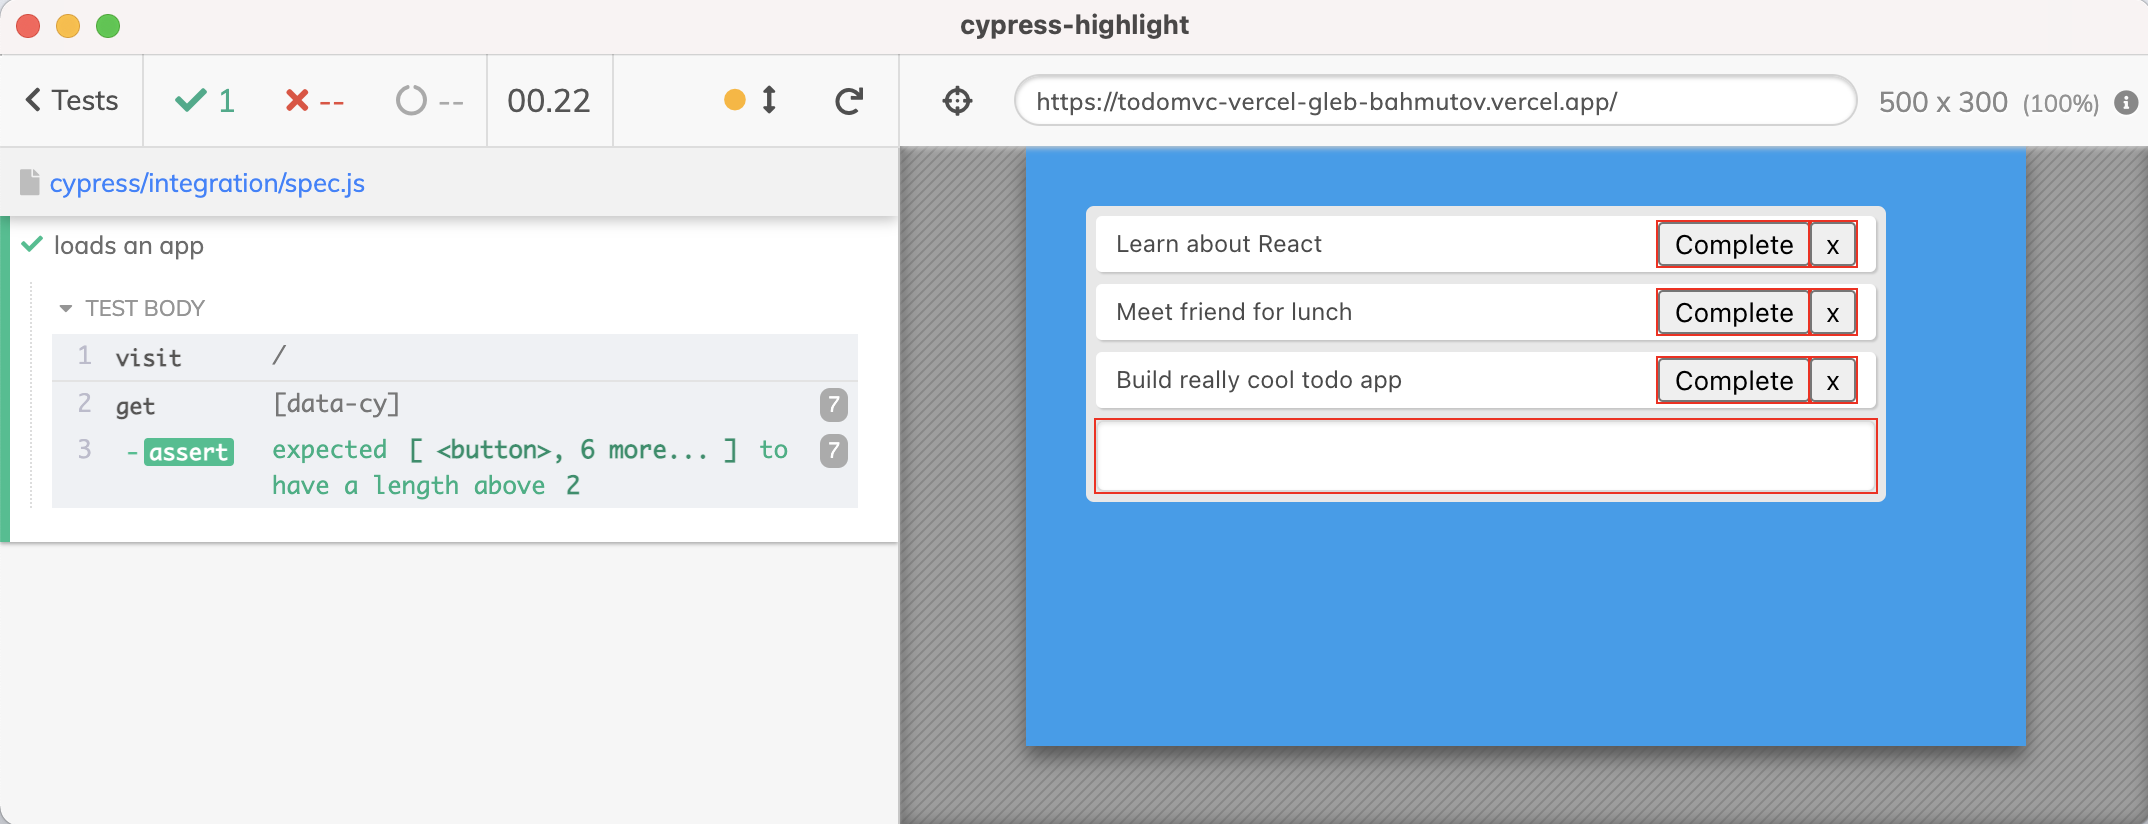Click the application URL address field
Image resolution: width=2148 pixels, height=824 pixels.
point(1435,101)
